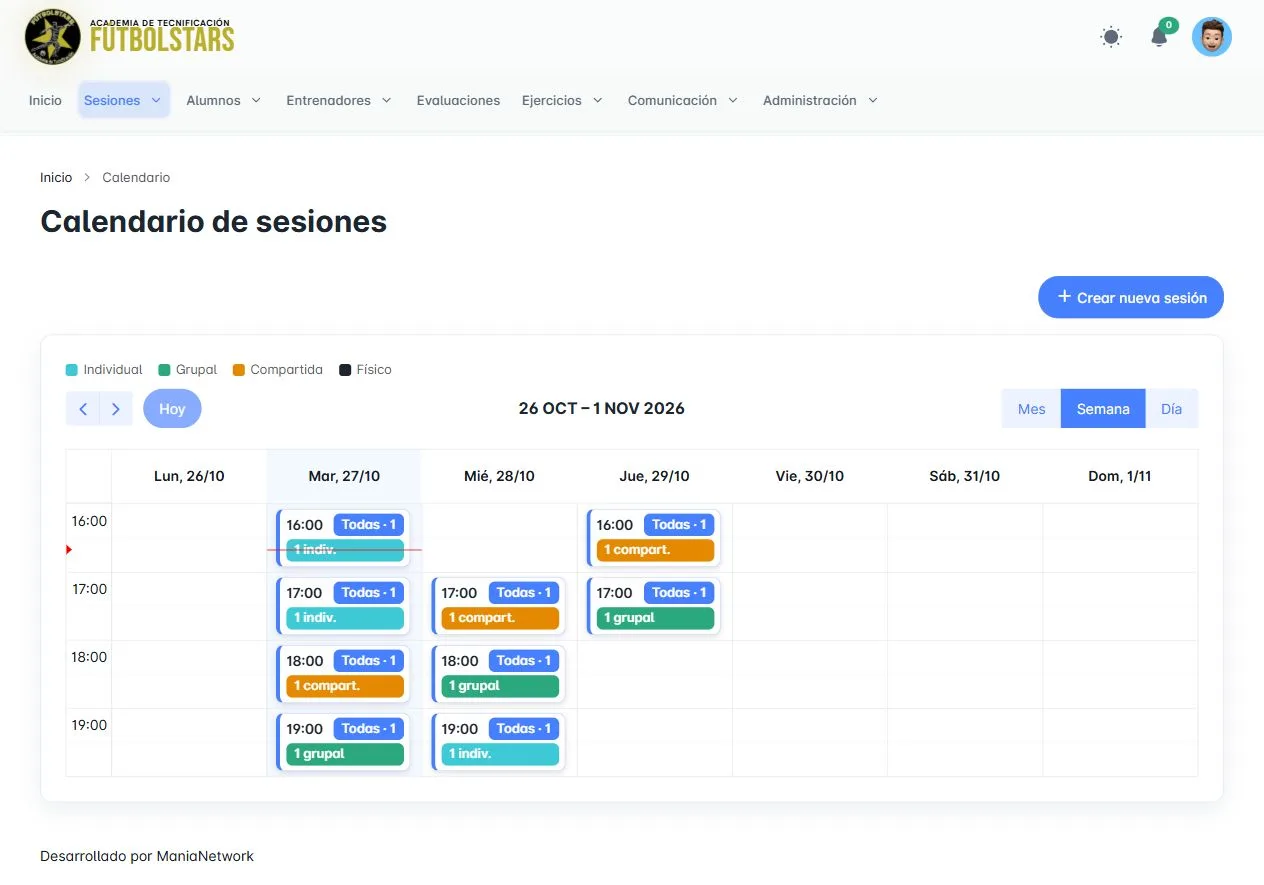Expand the Sesiones dropdown menu
Viewport: 1264px width, 885px height.
click(123, 100)
